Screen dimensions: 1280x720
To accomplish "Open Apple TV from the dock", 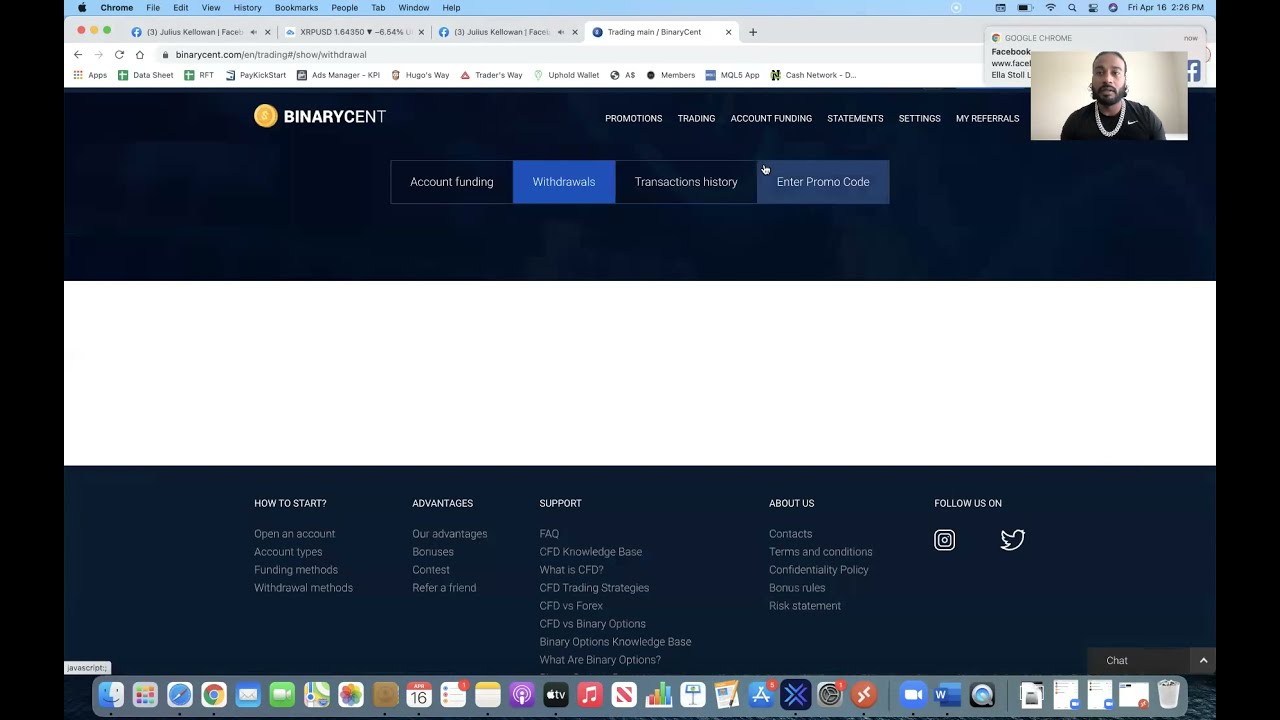I will pyautogui.click(x=556, y=694).
